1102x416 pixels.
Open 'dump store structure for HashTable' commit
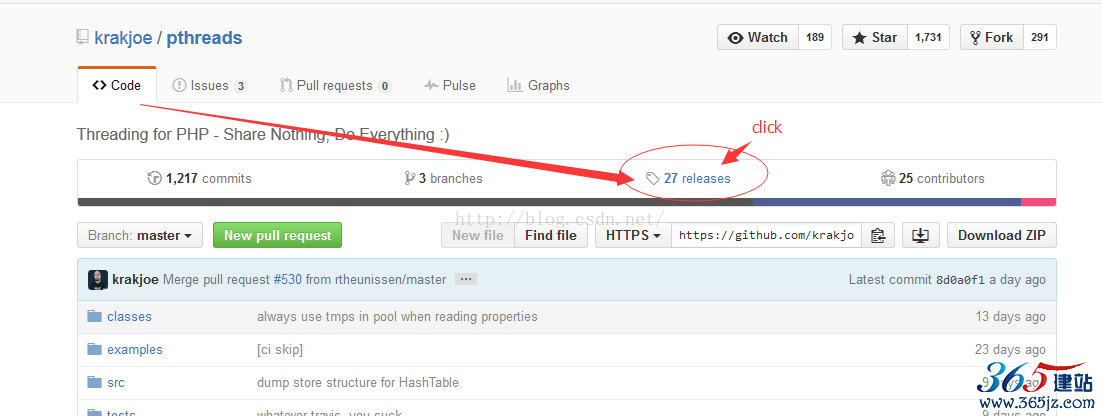tap(358, 383)
